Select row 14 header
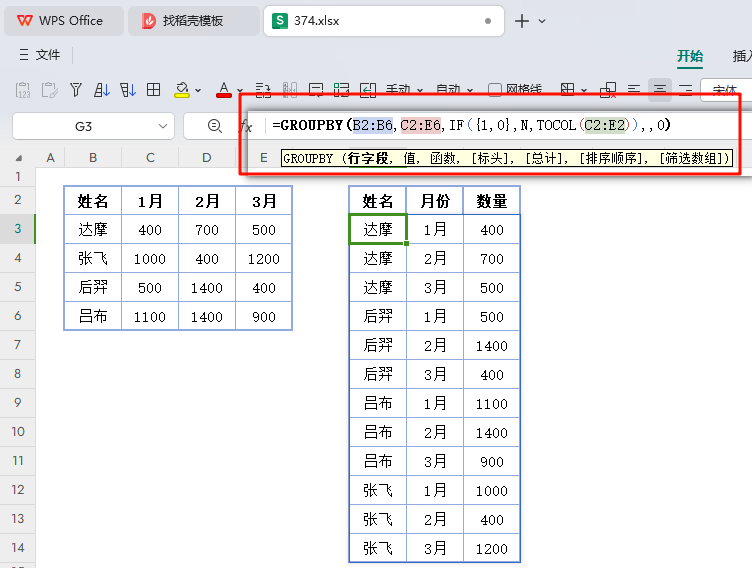Screen dimensions: 752x568 click(18, 547)
